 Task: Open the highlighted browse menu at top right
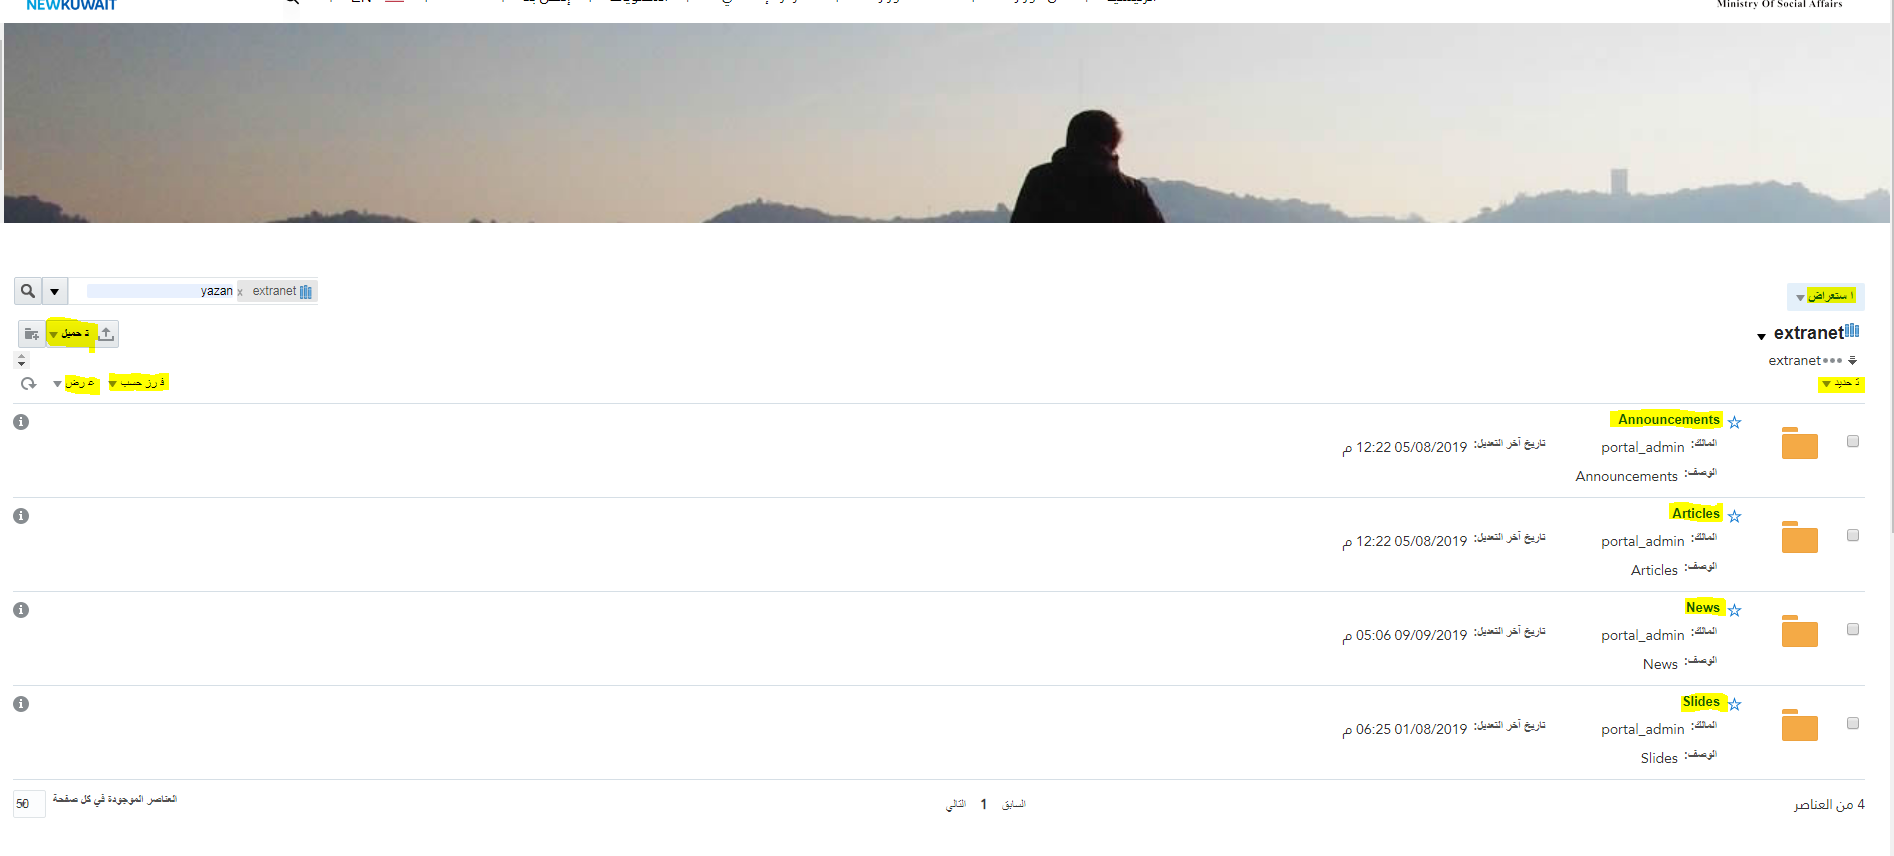coord(1825,297)
